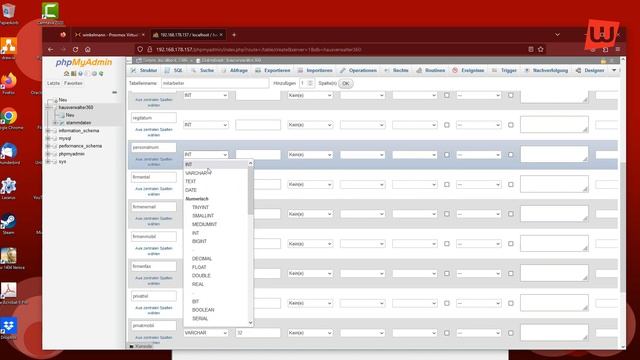This screenshot has height=360, width=640.
Task: Open the Trigger tab
Action: (504, 71)
